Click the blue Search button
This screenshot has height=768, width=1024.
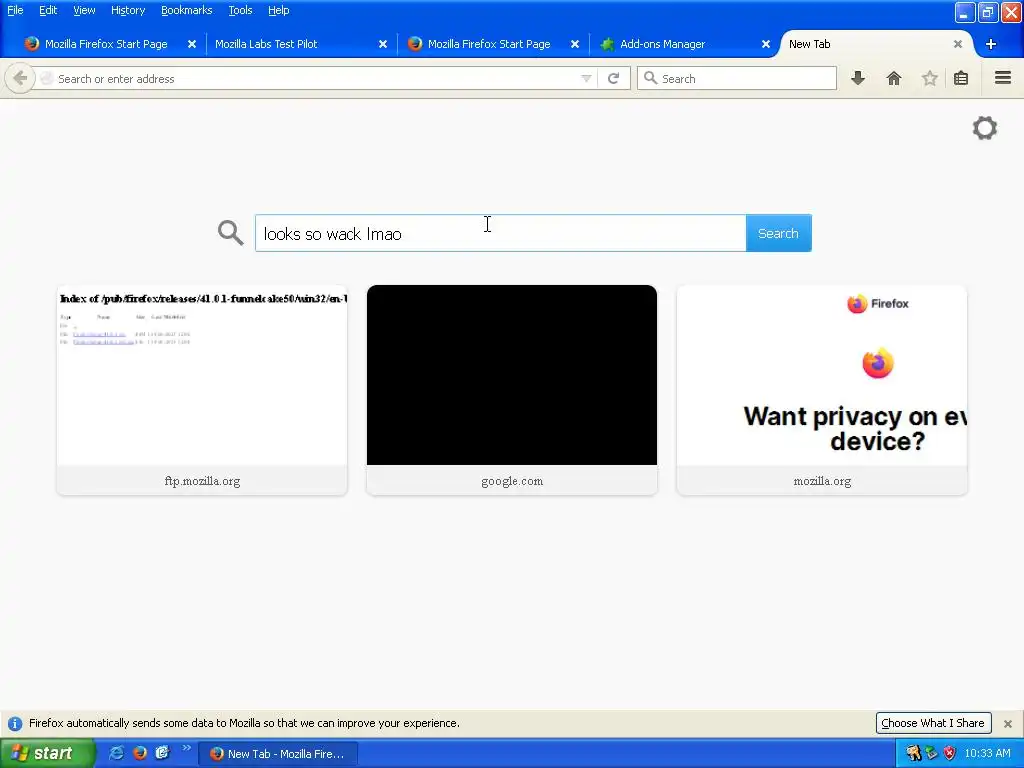tap(778, 233)
